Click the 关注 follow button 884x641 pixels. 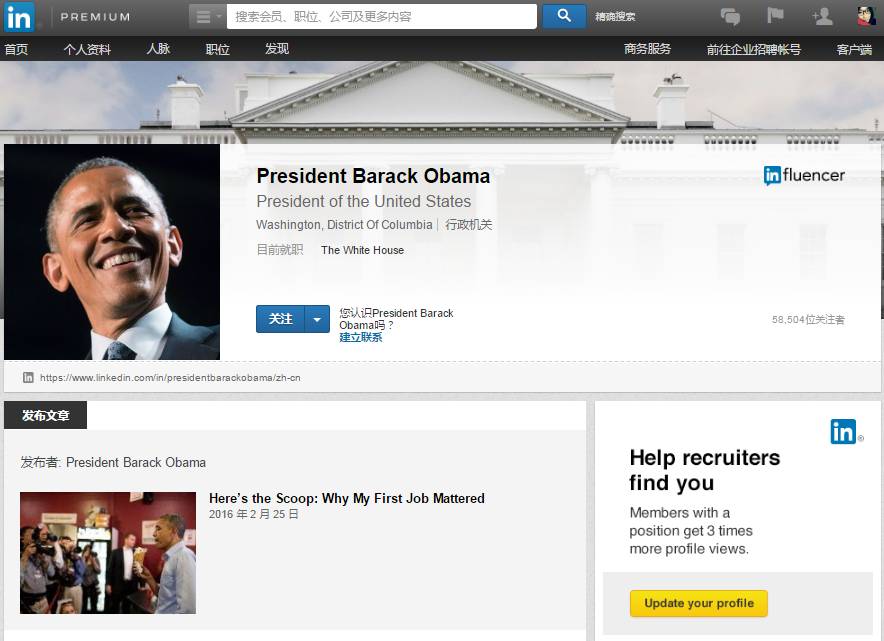click(x=280, y=319)
